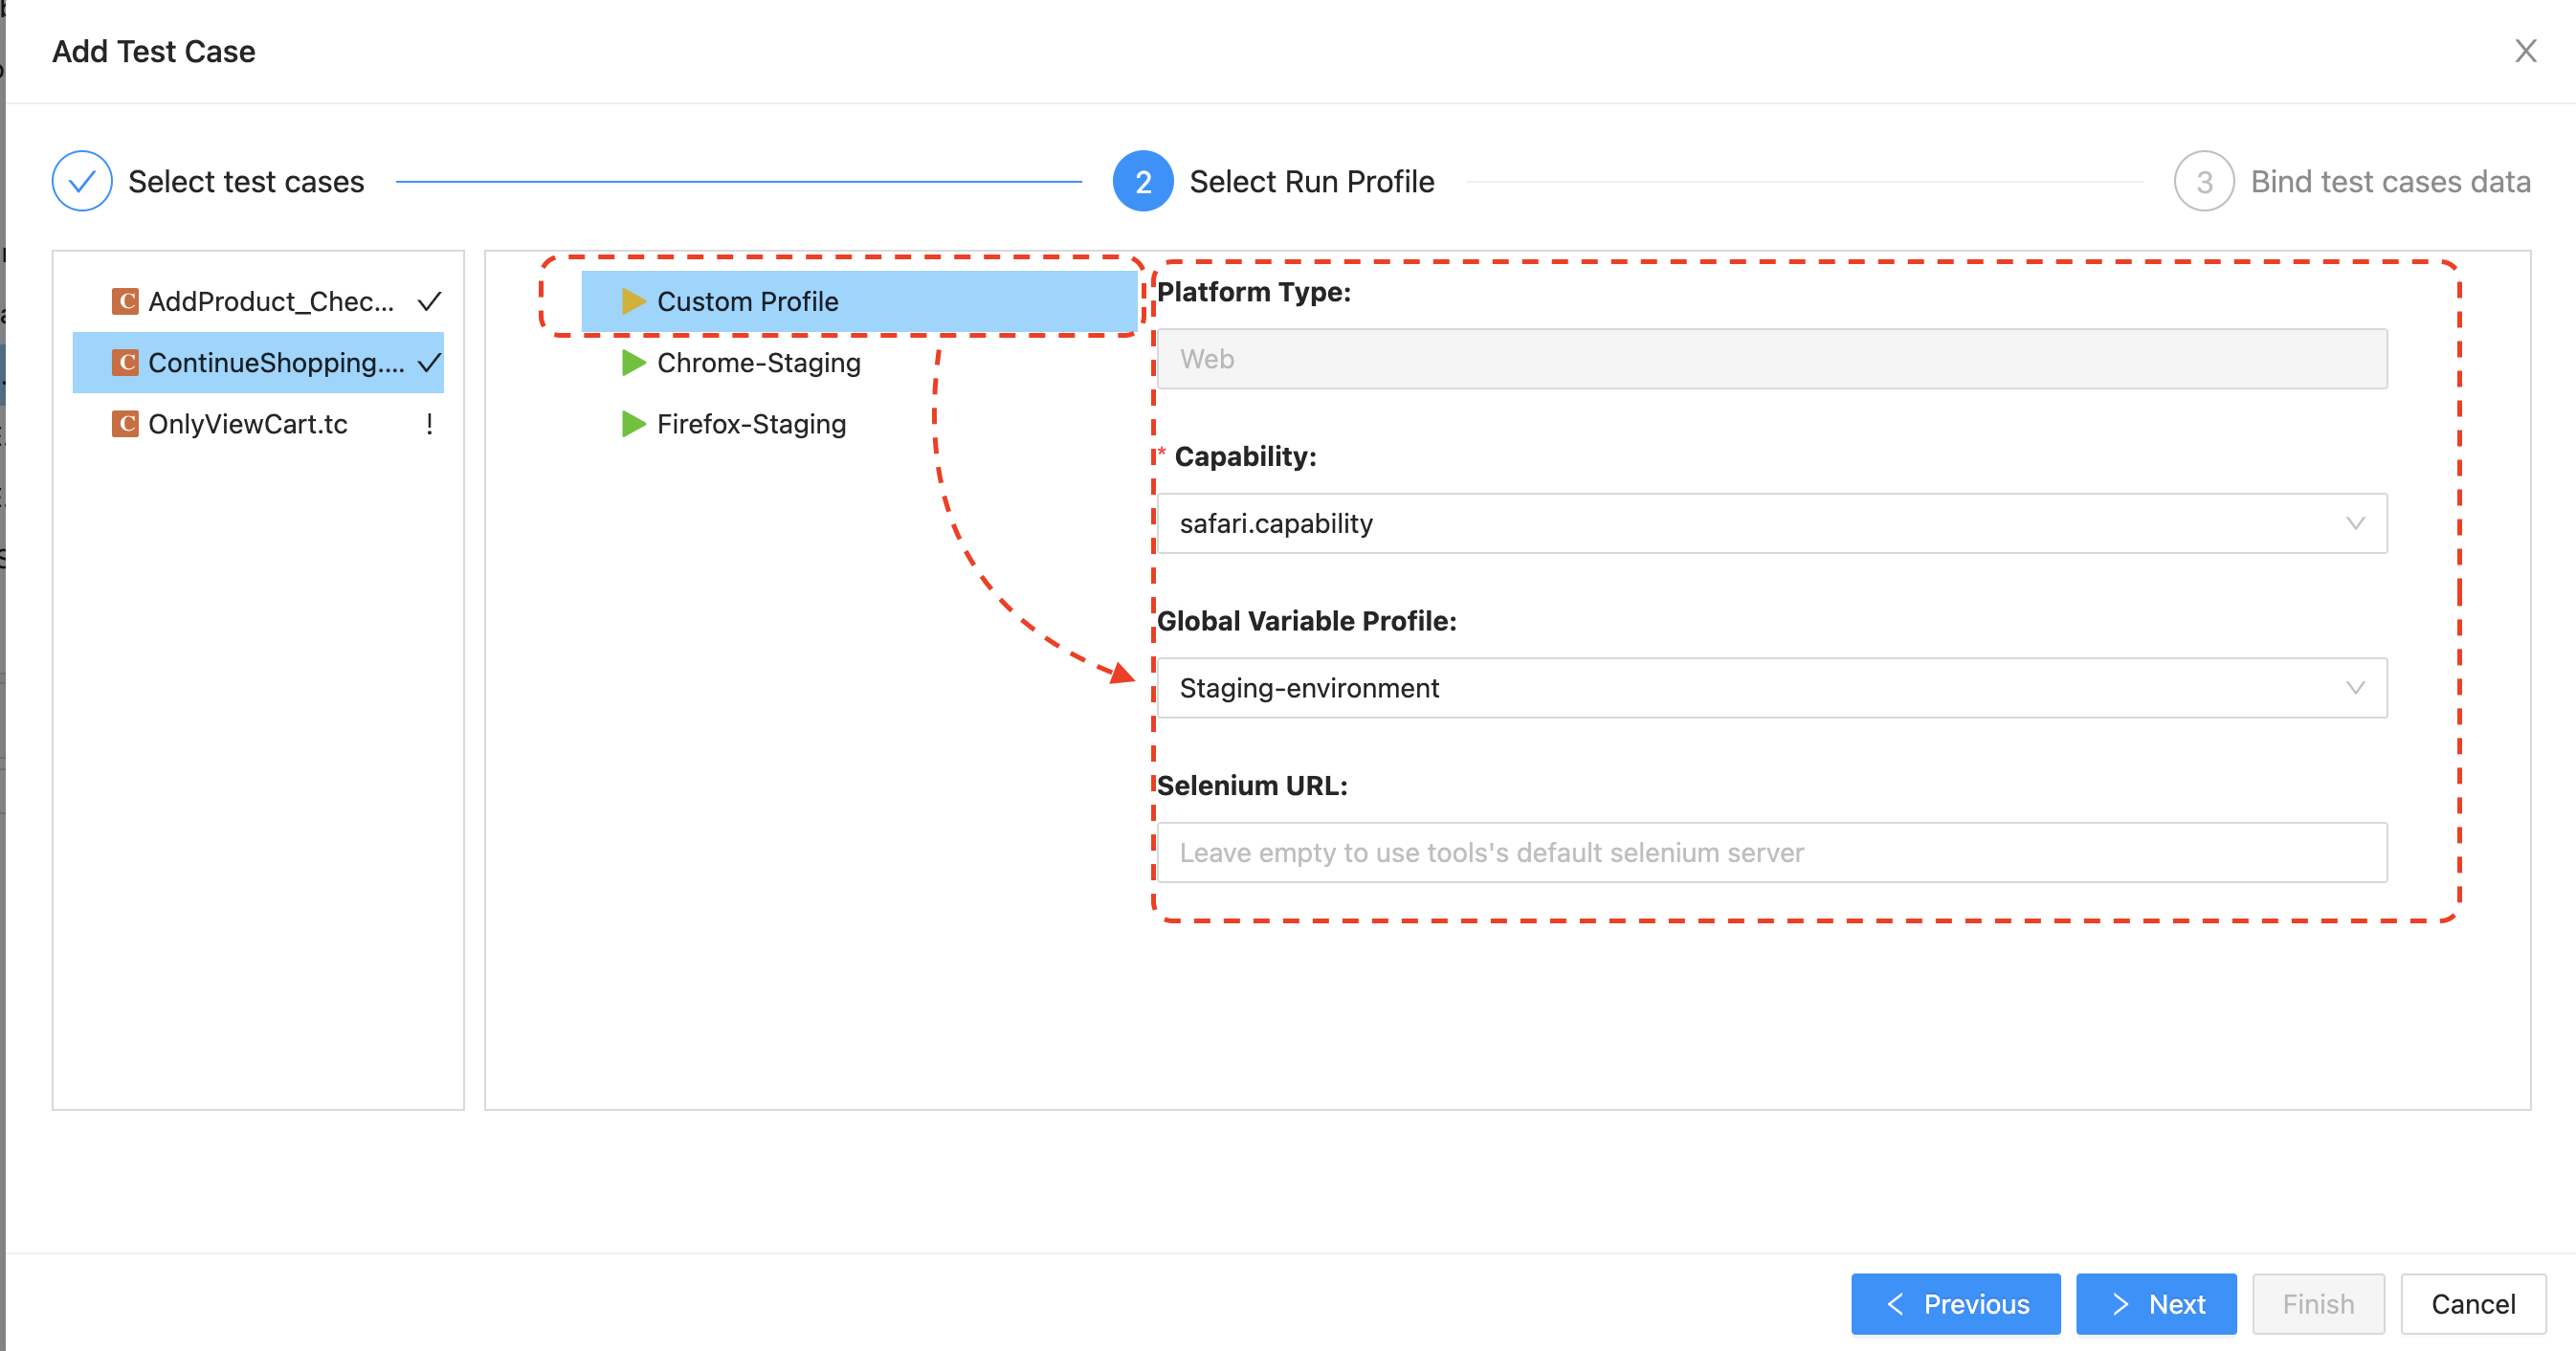The height and width of the screenshot is (1351, 2576).
Task: Click the Add Test Case dialog title
Action: pyautogui.click(x=154, y=51)
